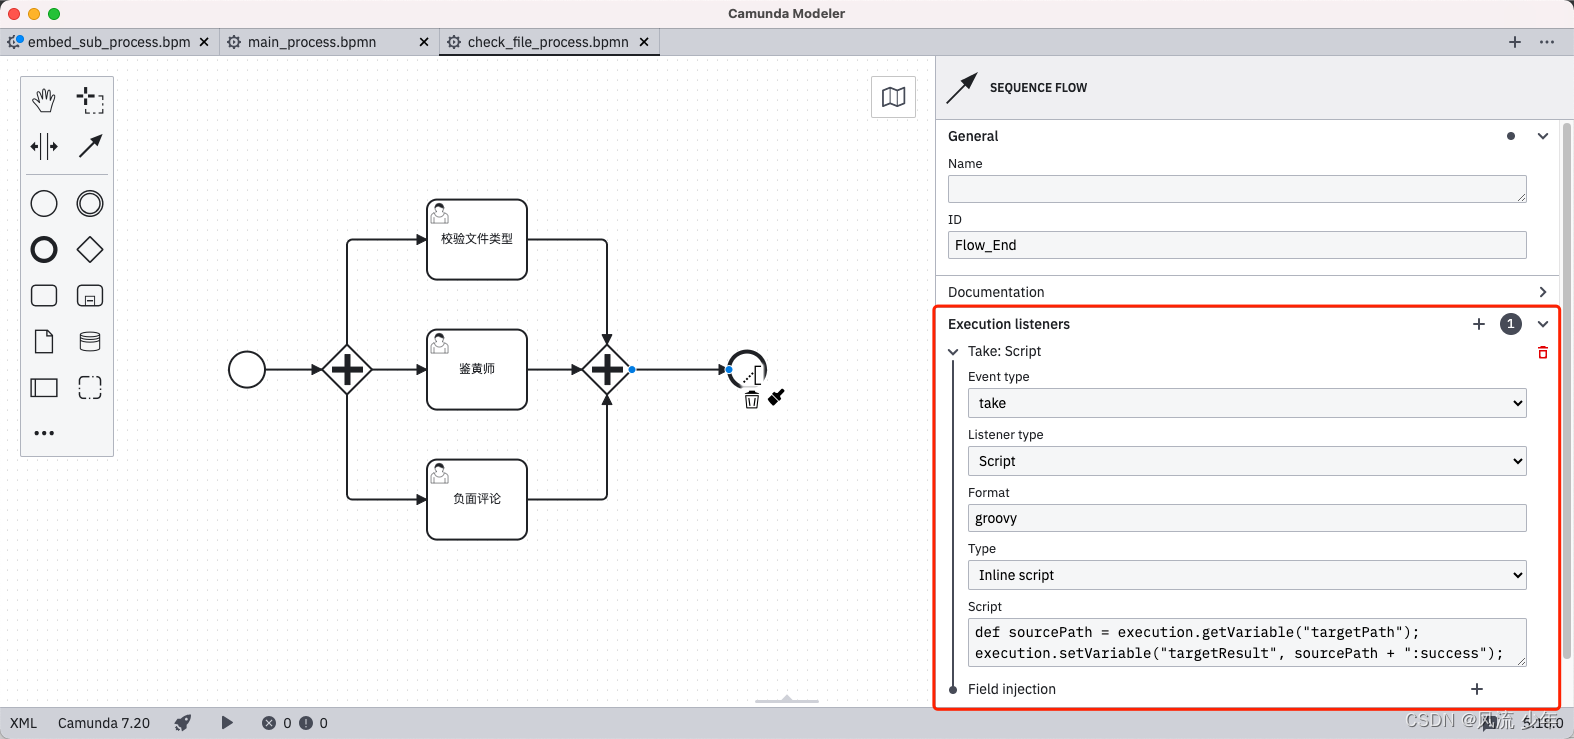The image size is (1574, 739).
Task: Open the Type dropdown showing Inline script
Action: coord(1247,575)
